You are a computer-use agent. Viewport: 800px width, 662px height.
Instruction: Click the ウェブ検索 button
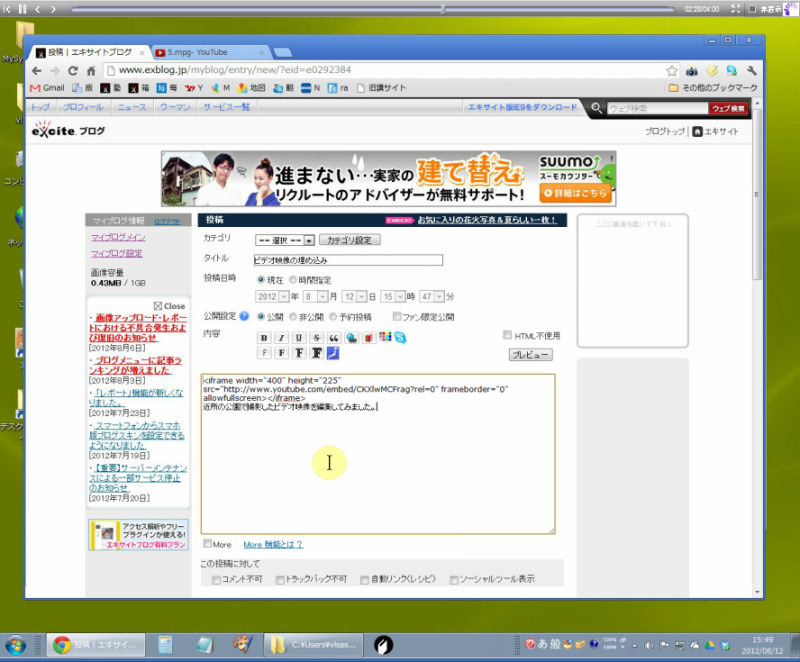[728, 108]
